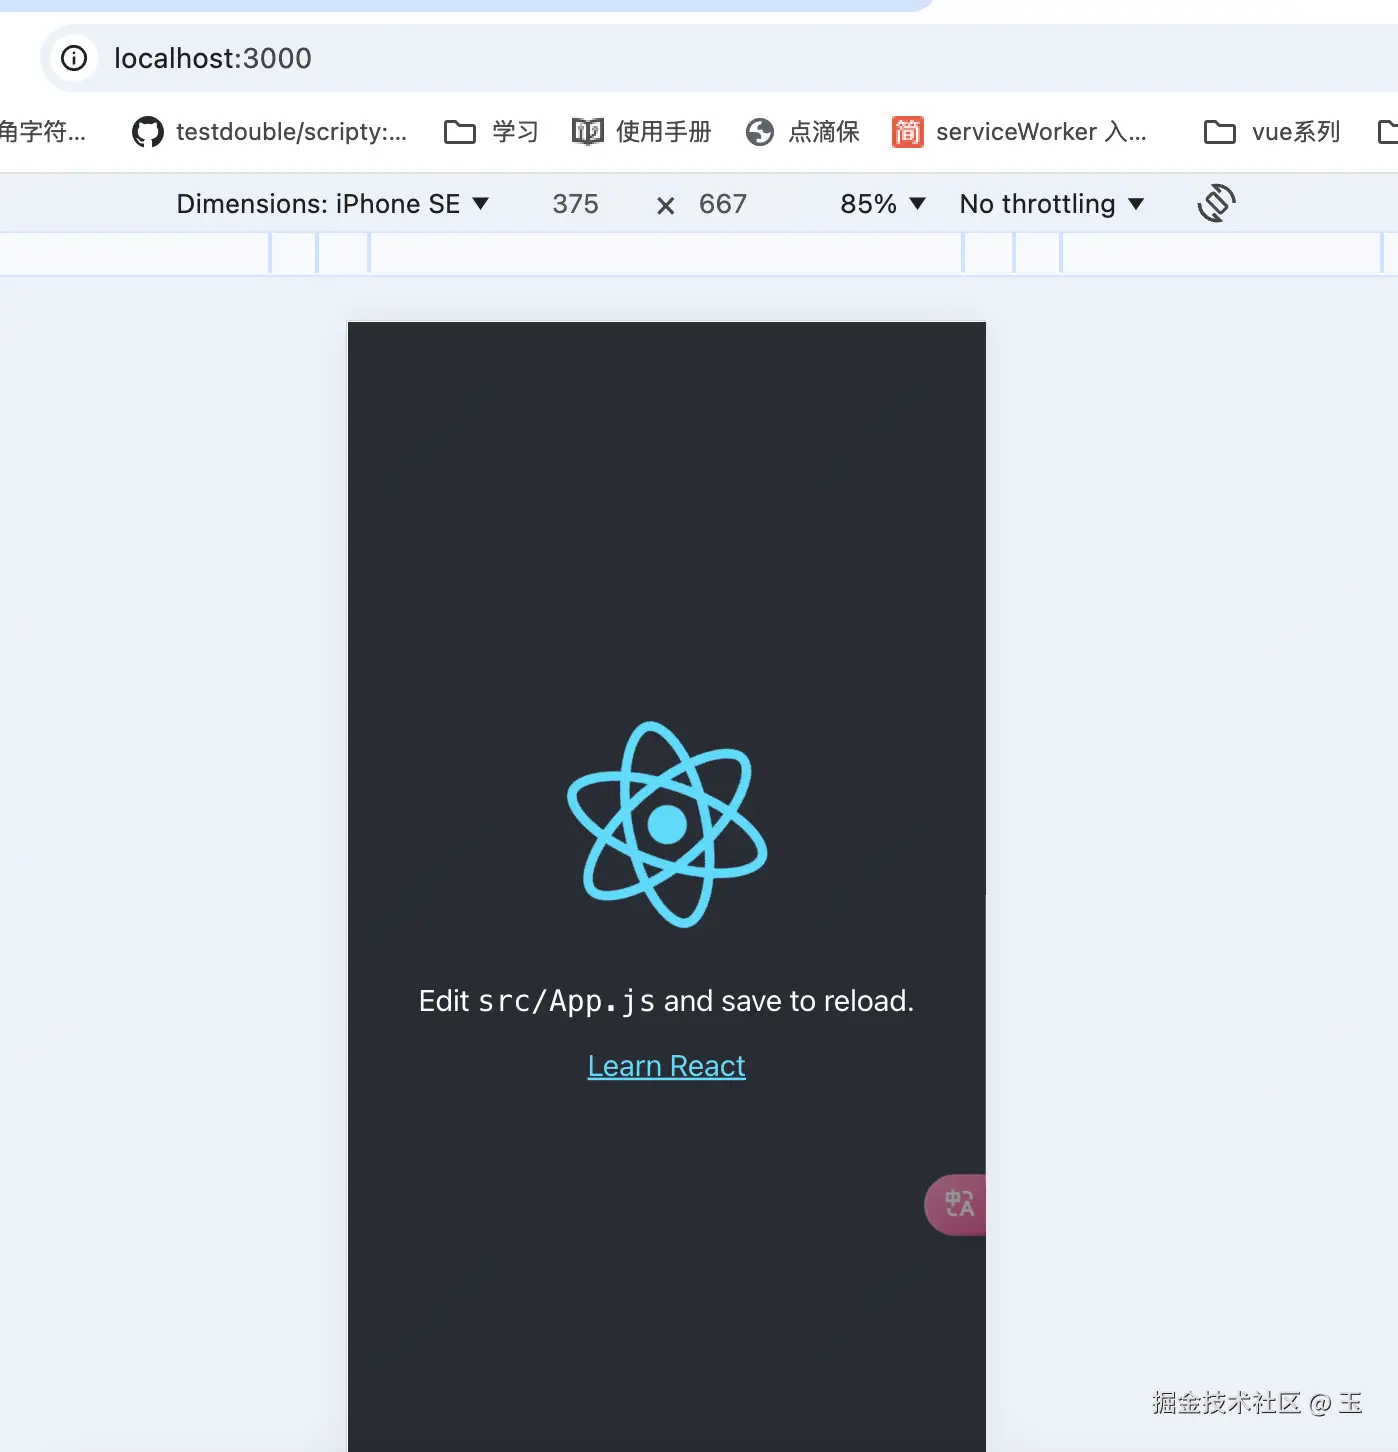Open the vue系列 bookmarks folder
This screenshot has width=1398, height=1452.
coord(1272,132)
